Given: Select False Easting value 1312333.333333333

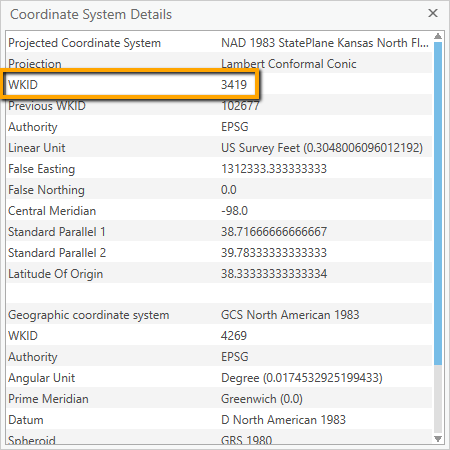Looking at the screenshot, I should (x=274, y=169).
